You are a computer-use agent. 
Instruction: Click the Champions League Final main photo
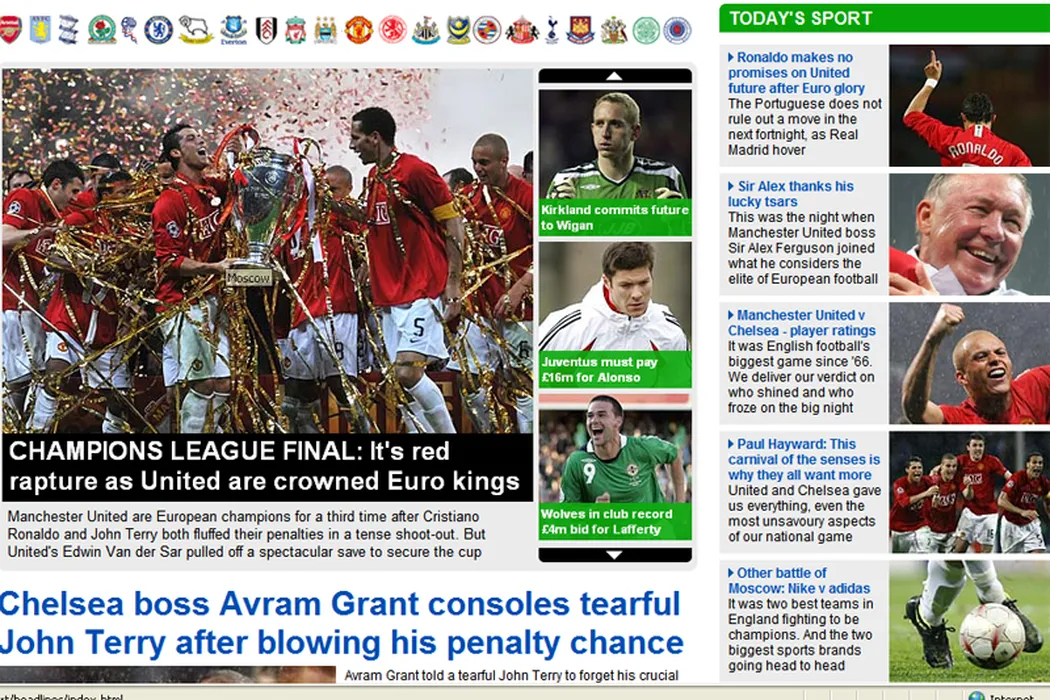coord(267,251)
